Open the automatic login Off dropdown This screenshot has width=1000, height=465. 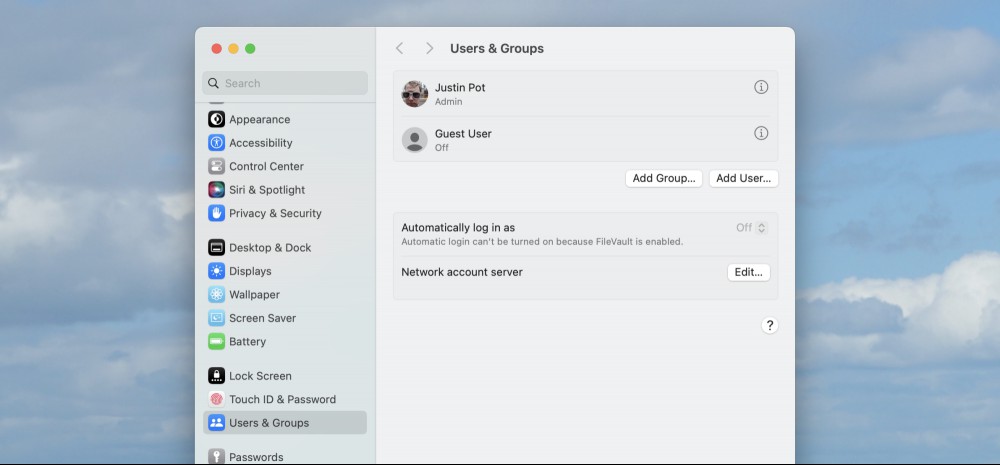(x=752, y=228)
